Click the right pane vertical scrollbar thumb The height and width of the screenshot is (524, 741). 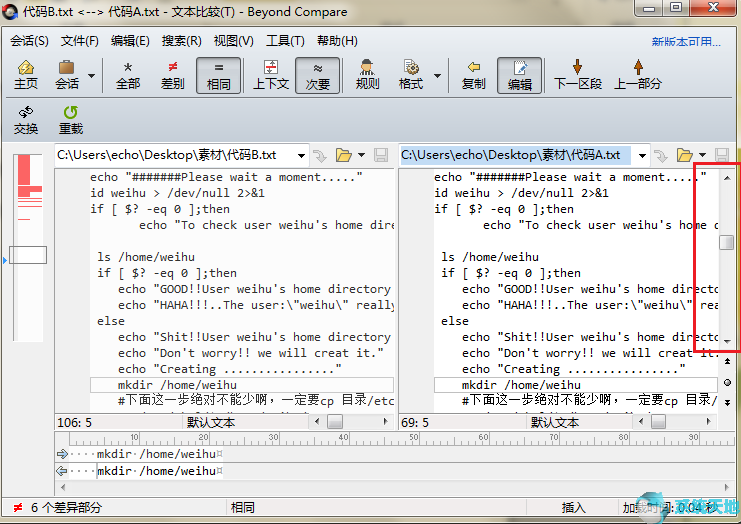point(727,242)
